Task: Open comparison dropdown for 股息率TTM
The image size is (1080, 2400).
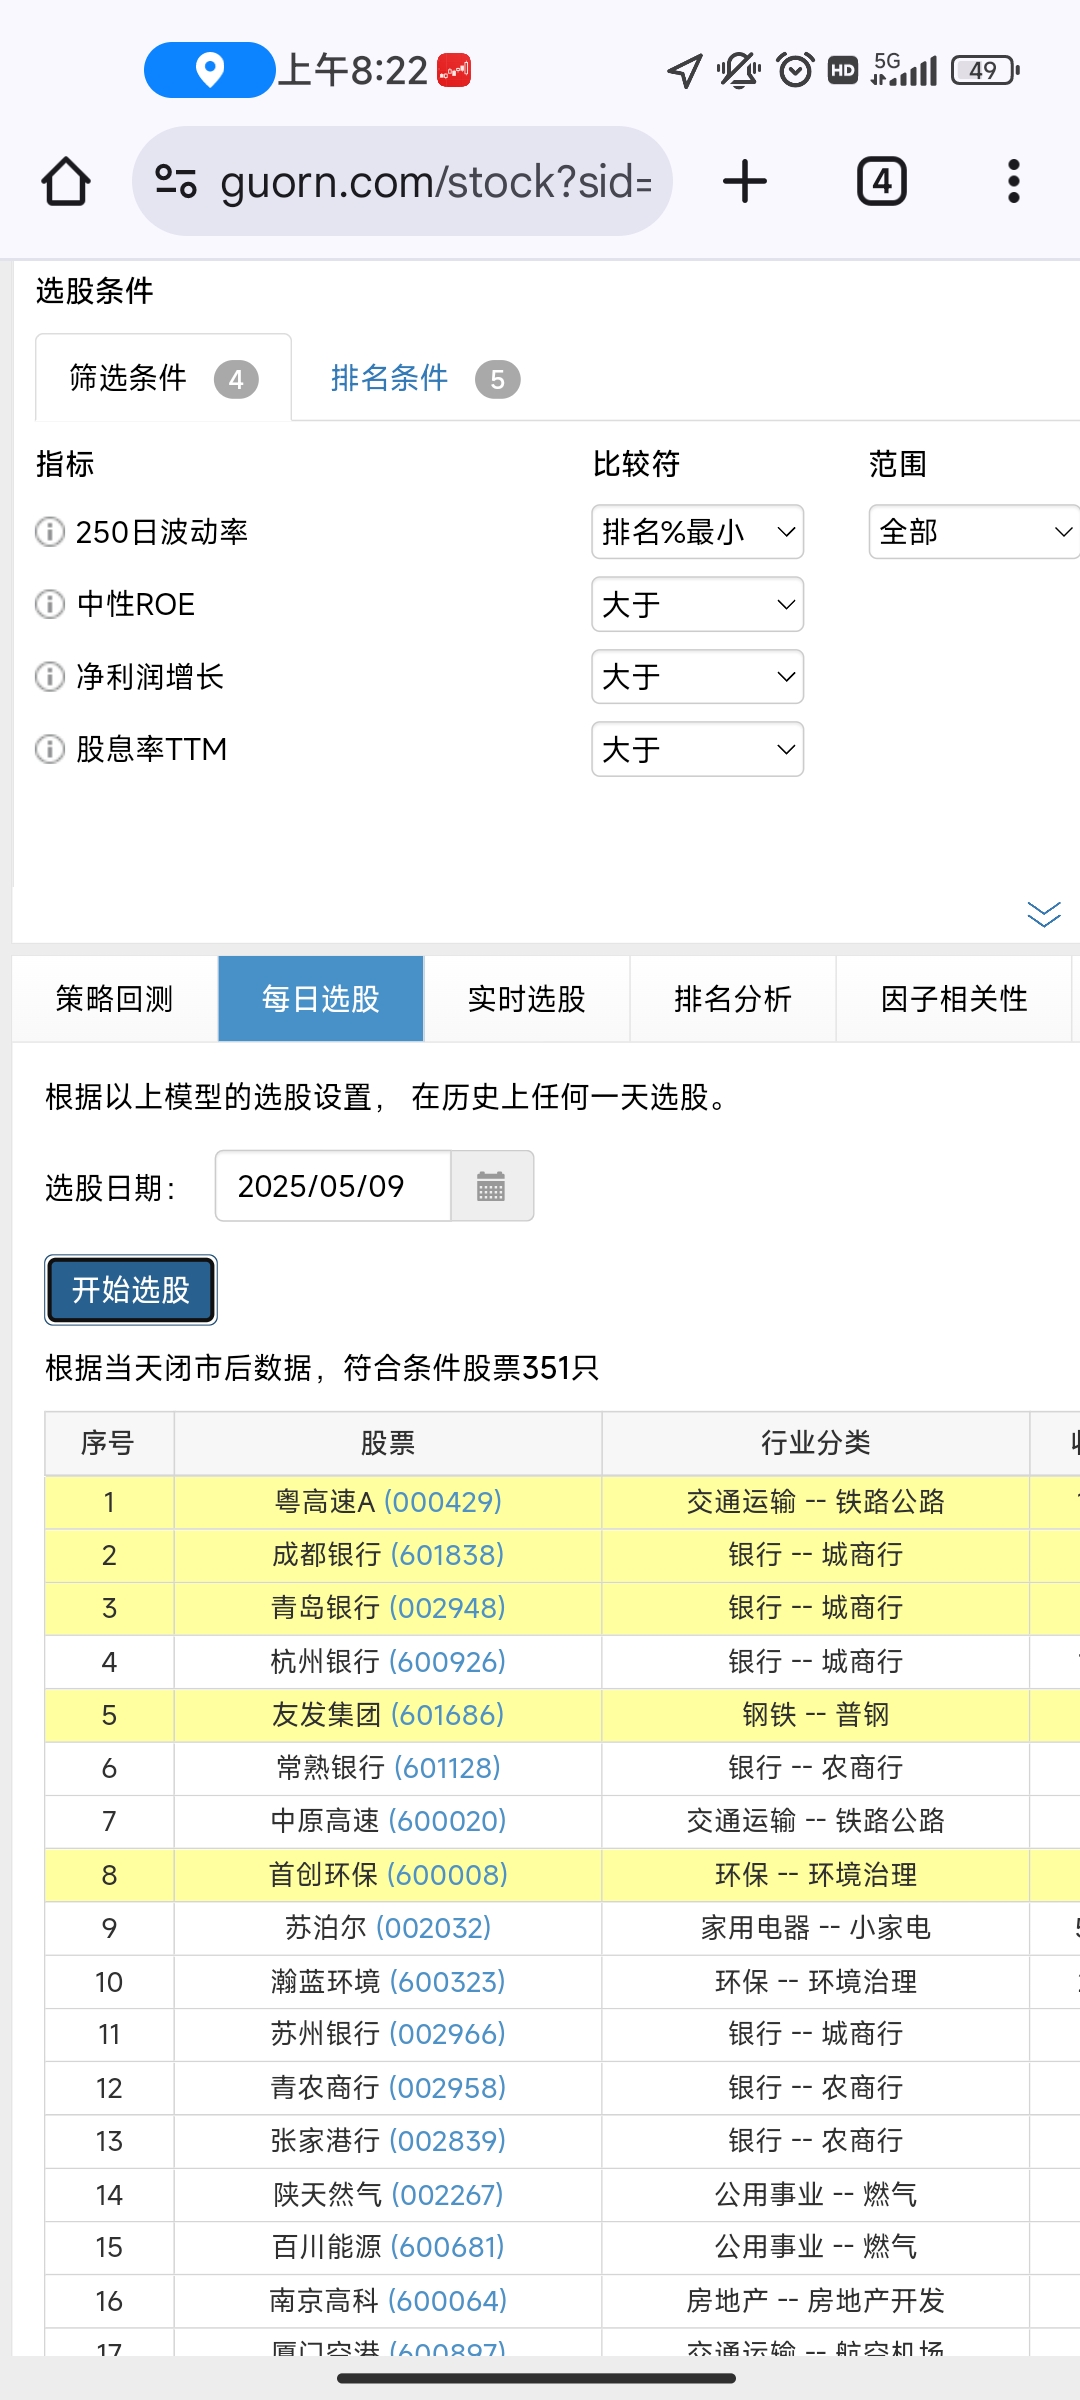Action: (697, 749)
